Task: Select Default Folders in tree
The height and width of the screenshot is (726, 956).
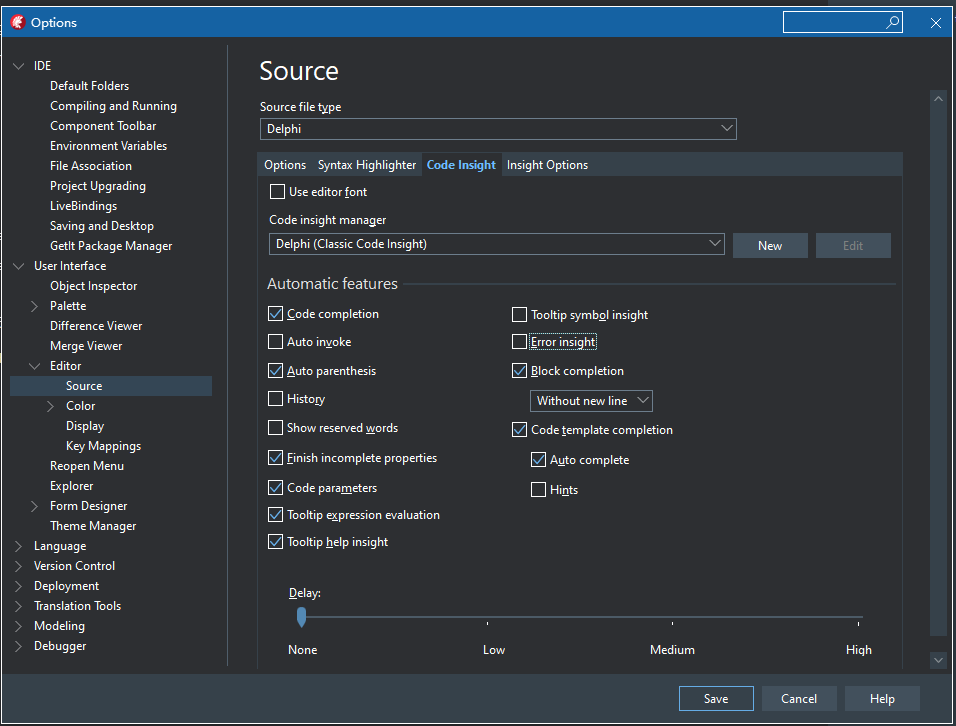Action: point(90,86)
